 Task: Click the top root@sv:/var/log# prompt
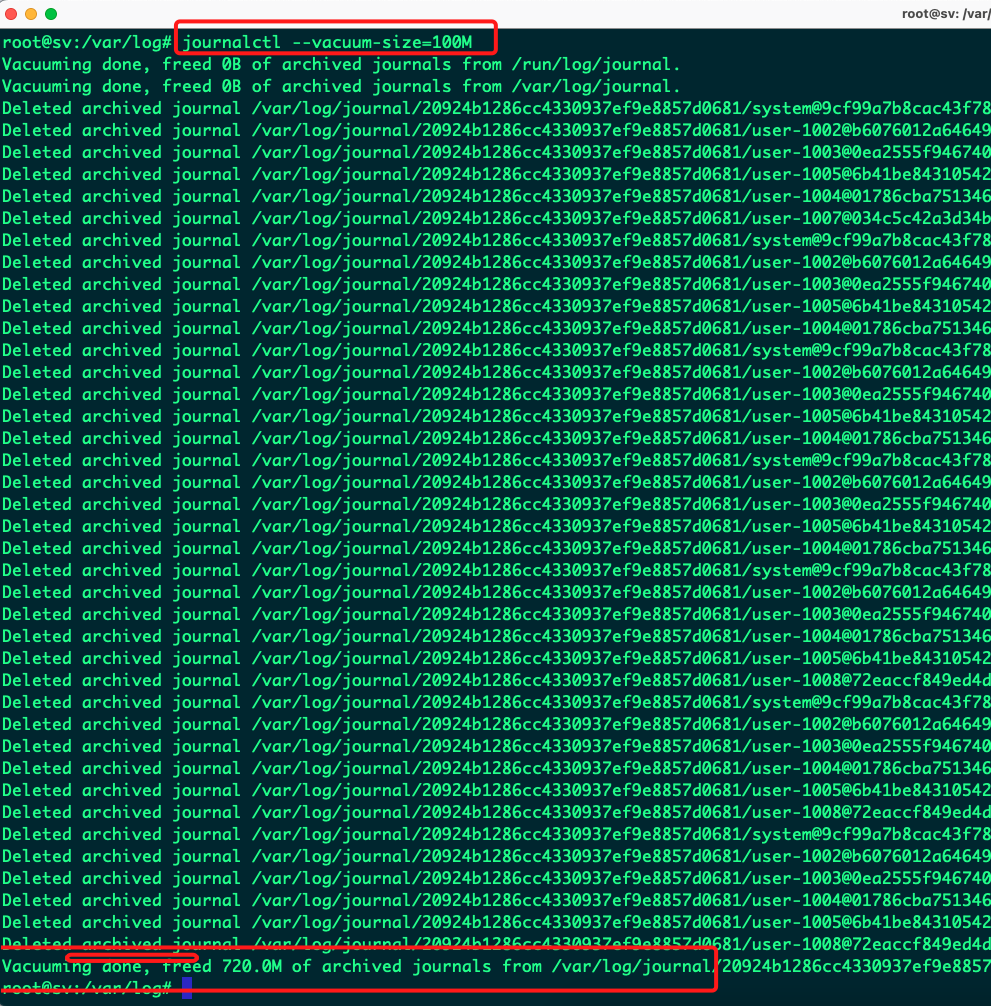tap(88, 42)
